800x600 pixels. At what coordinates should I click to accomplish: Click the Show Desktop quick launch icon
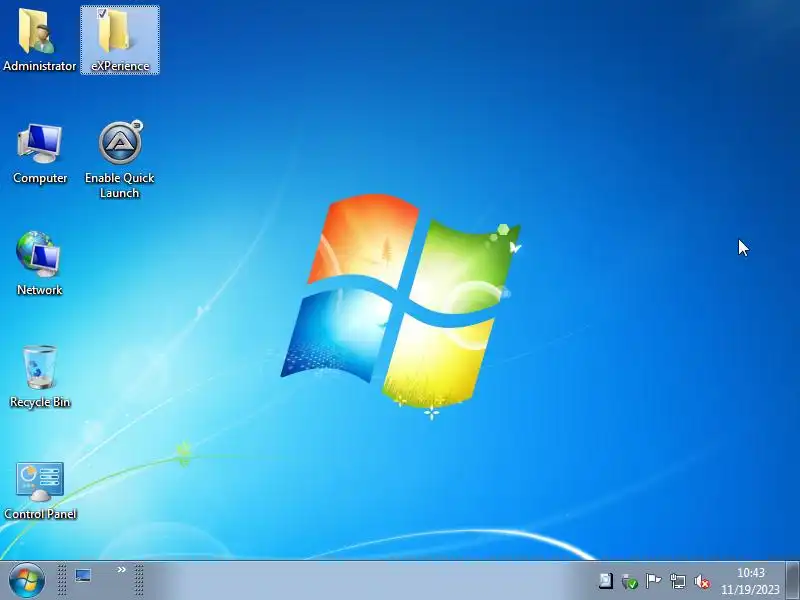click(83, 576)
